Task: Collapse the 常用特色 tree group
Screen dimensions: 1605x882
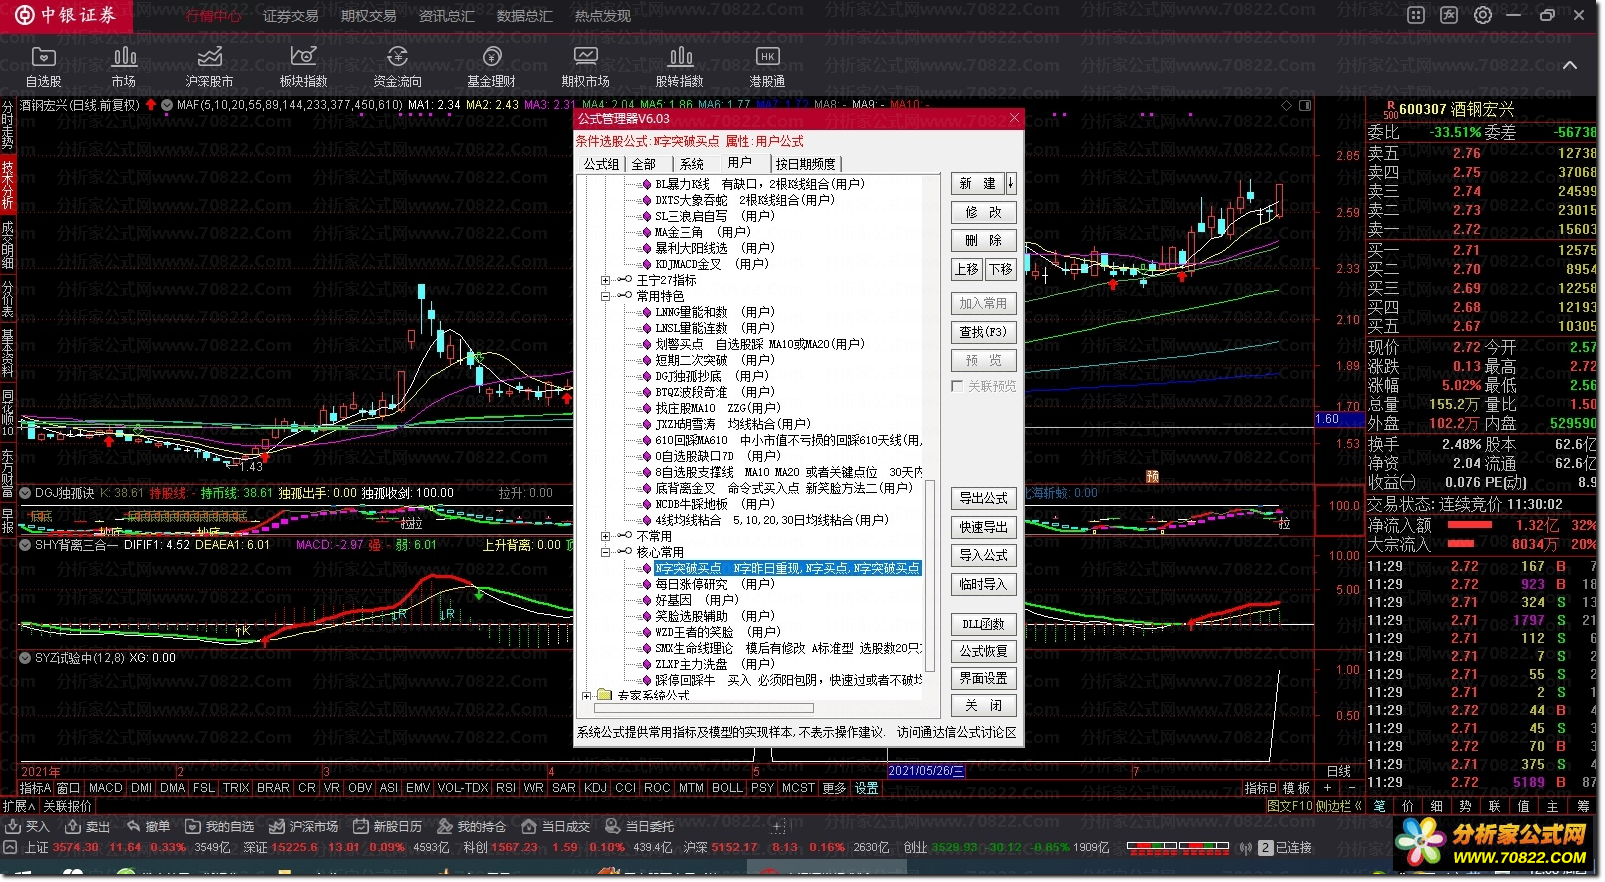Action: coord(606,296)
